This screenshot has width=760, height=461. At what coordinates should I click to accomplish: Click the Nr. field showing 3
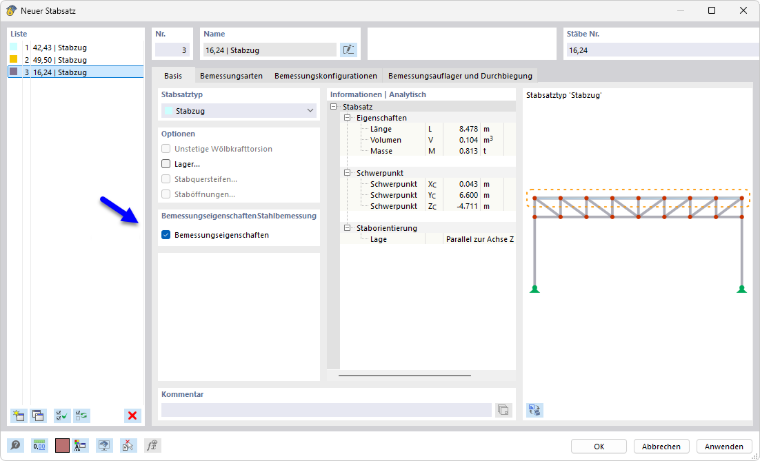coord(172,50)
